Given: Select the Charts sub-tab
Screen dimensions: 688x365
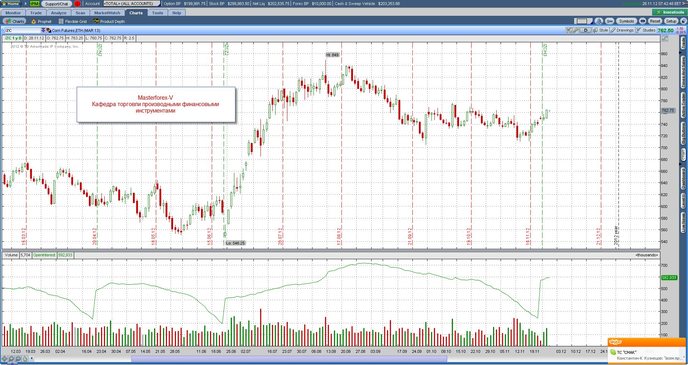Looking at the screenshot, I should point(15,21).
